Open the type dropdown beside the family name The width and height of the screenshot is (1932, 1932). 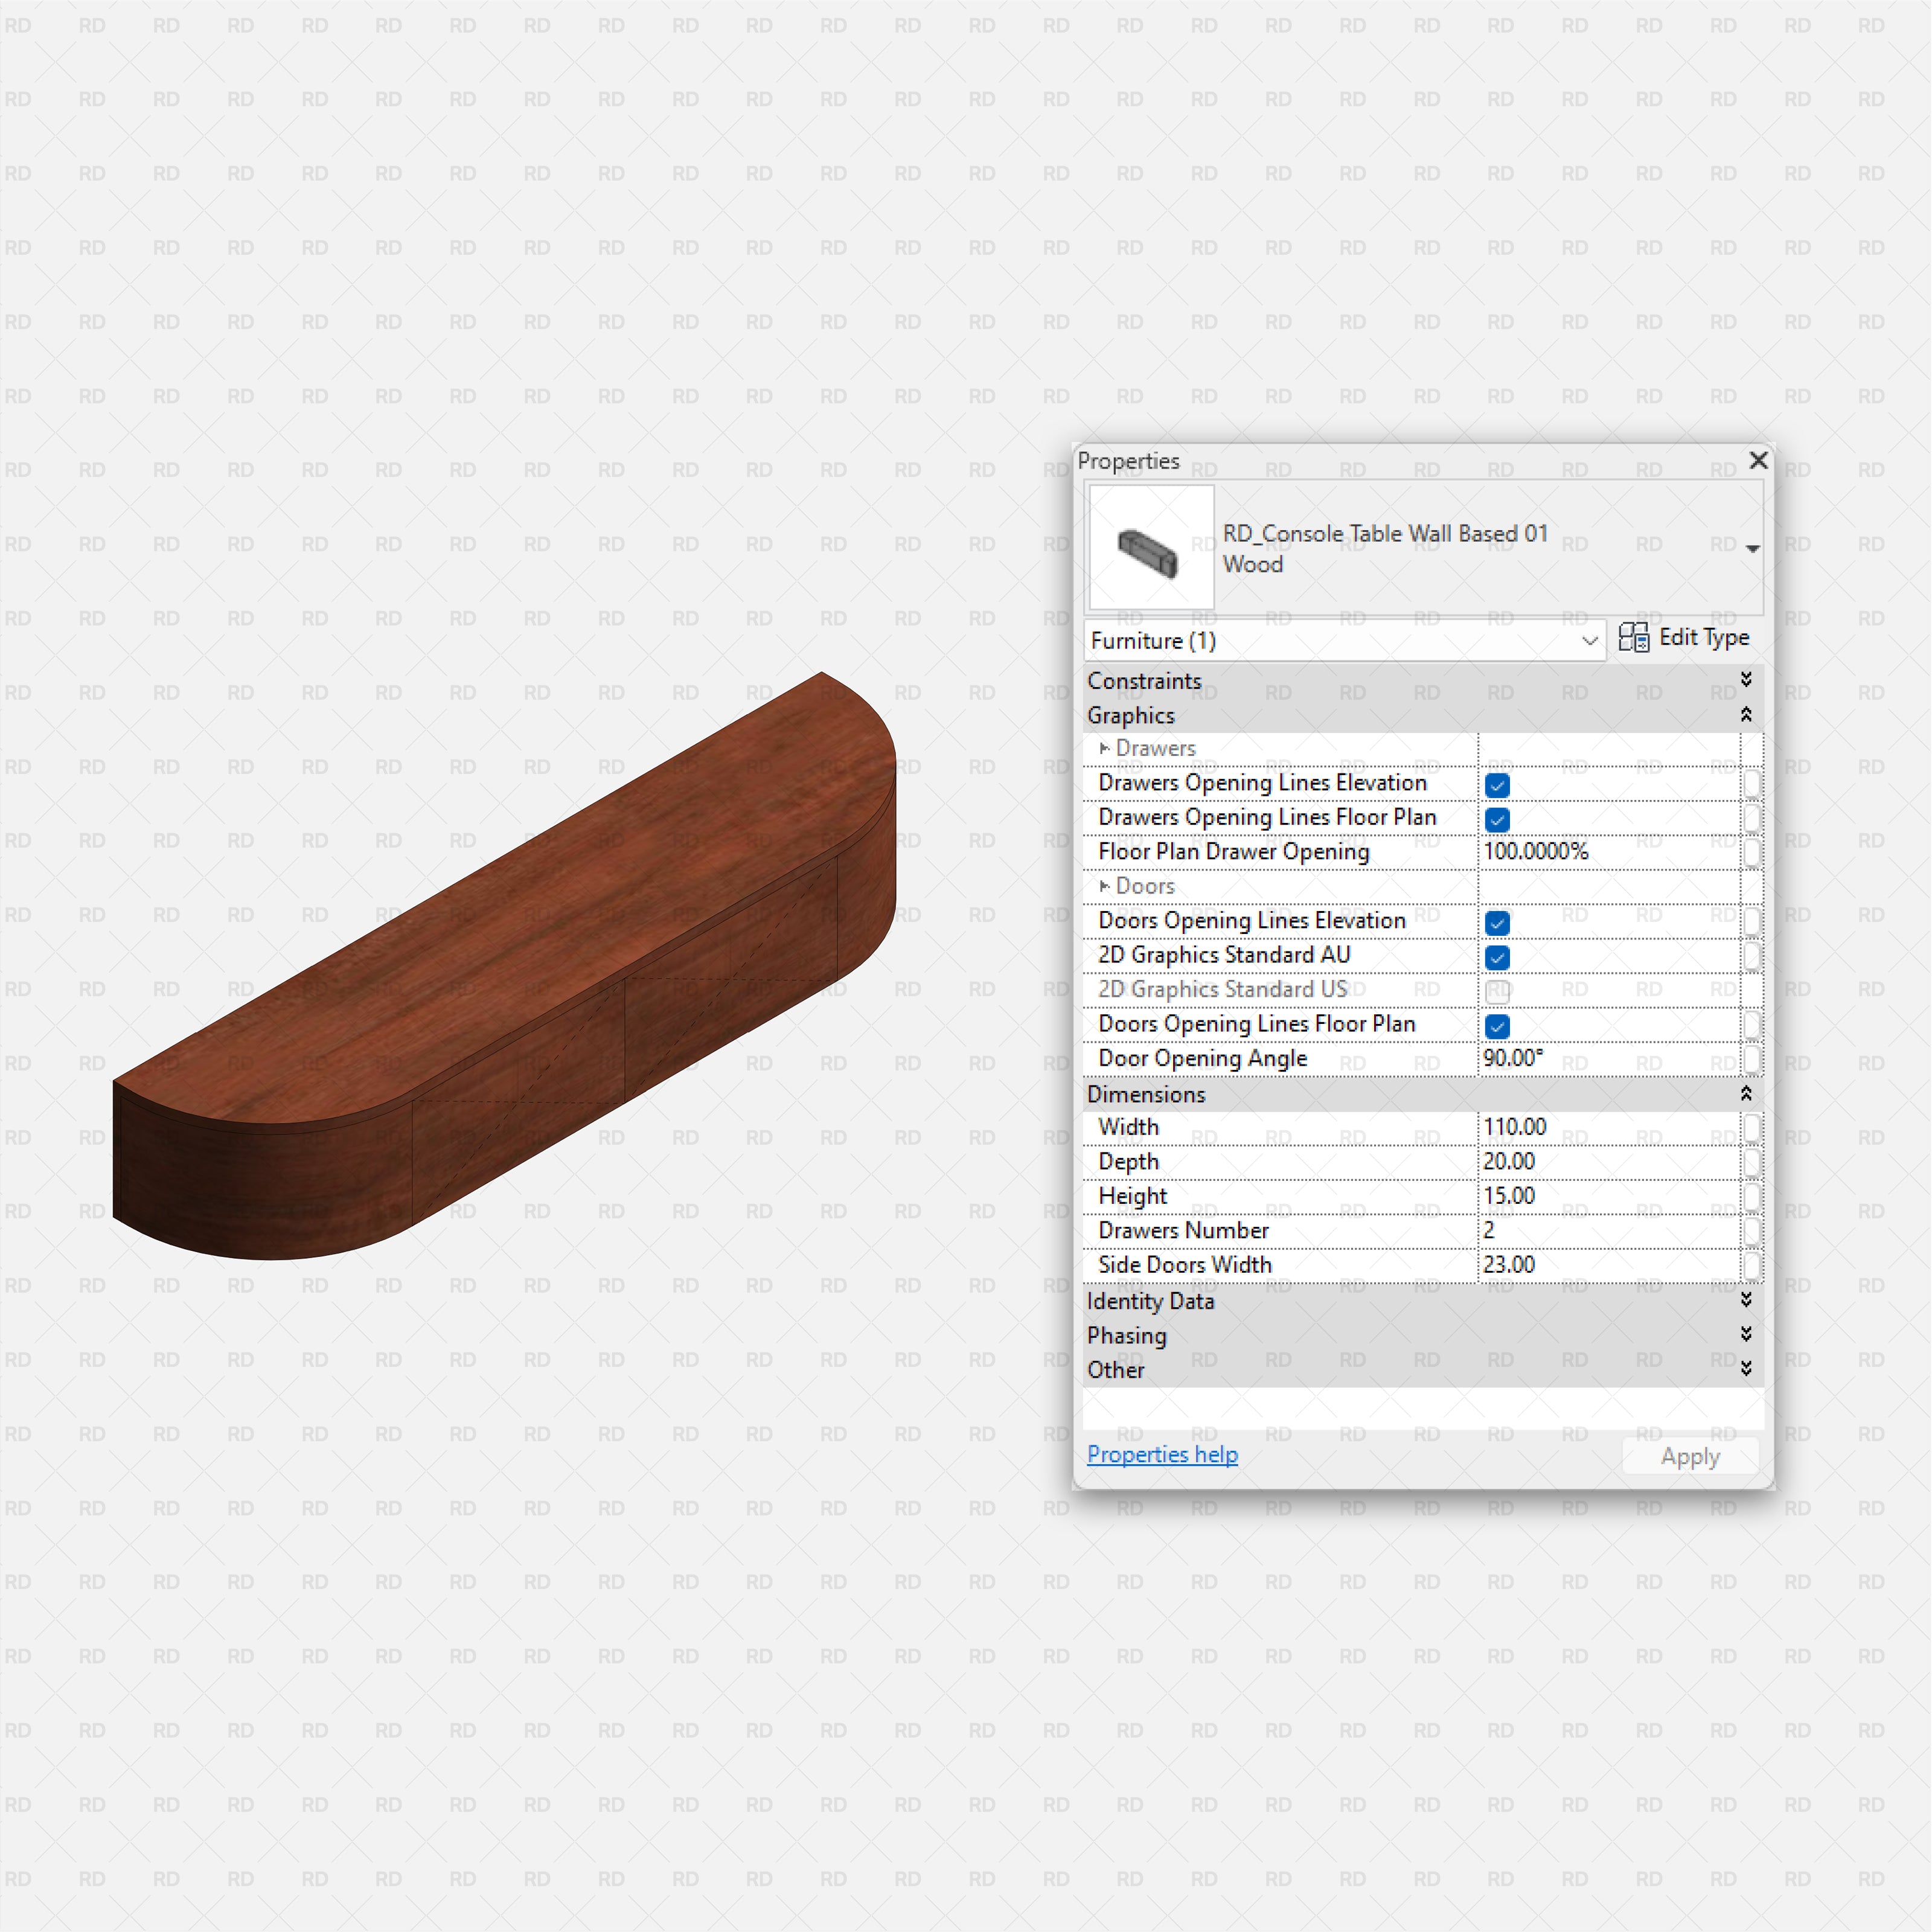[1754, 548]
